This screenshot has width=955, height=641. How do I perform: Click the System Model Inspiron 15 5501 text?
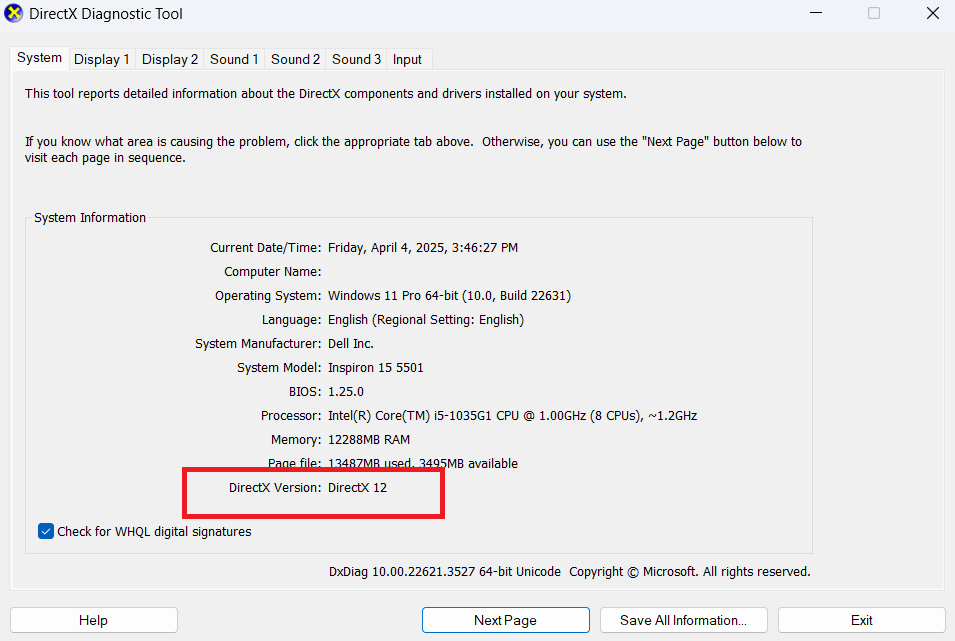pyautogui.click(x=375, y=367)
